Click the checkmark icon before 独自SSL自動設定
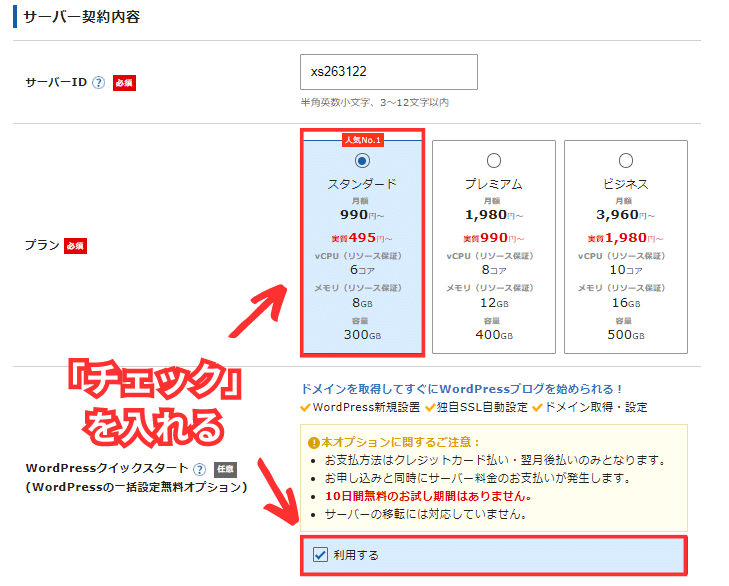This screenshot has width=729, height=586. [x=430, y=407]
